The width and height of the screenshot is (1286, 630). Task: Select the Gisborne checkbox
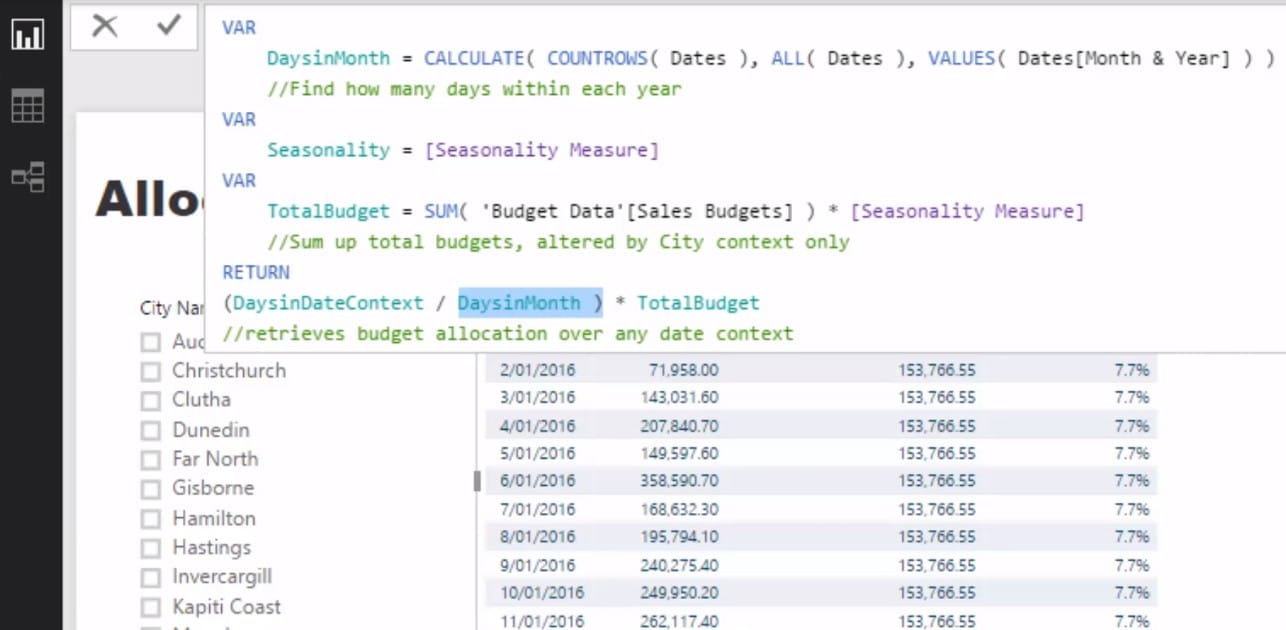(151, 489)
